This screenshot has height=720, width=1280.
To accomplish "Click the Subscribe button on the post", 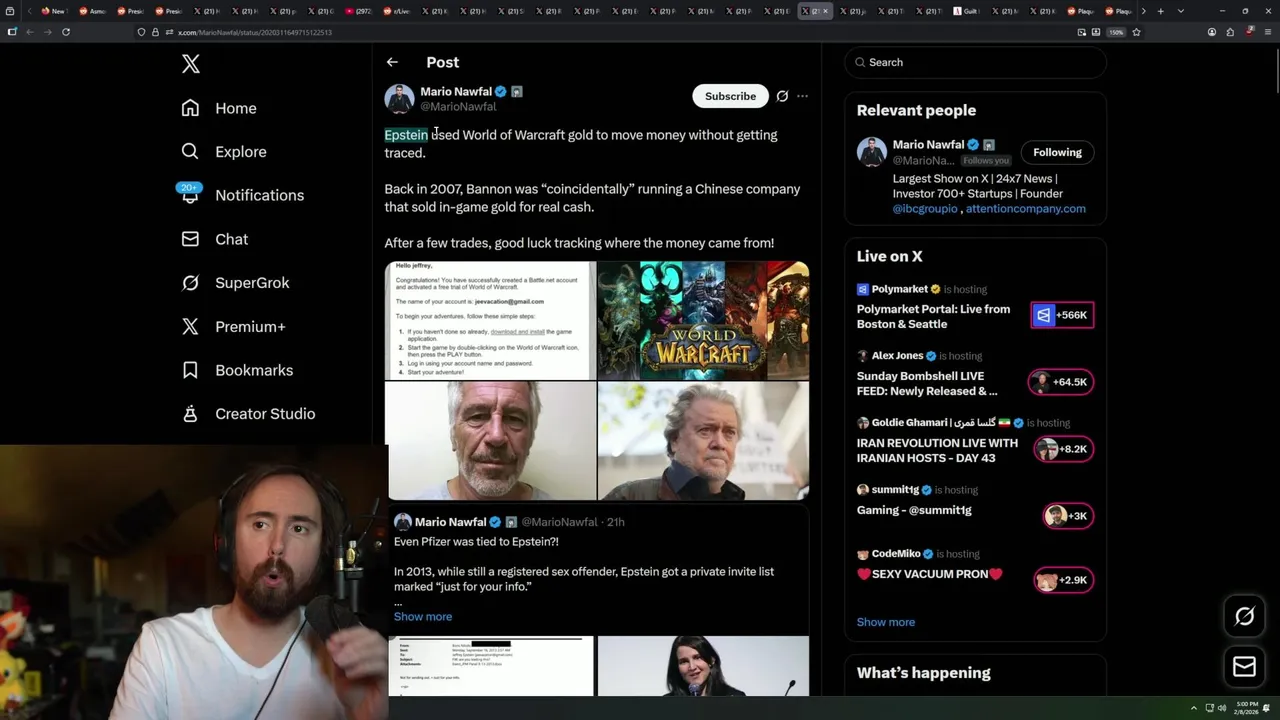I will pos(730,96).
